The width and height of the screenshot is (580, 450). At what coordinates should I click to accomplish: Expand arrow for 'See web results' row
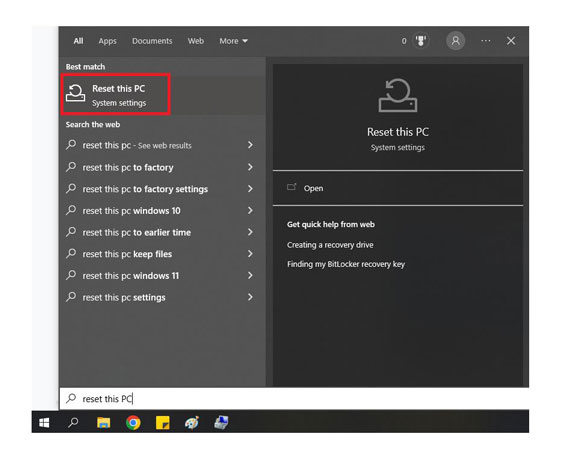pos(250,145)
